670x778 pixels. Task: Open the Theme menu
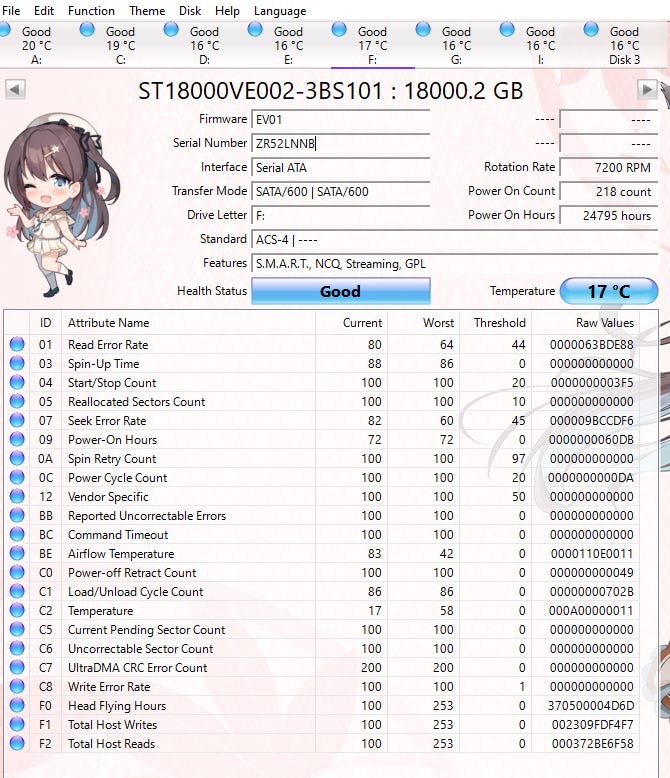coord(147,10)
